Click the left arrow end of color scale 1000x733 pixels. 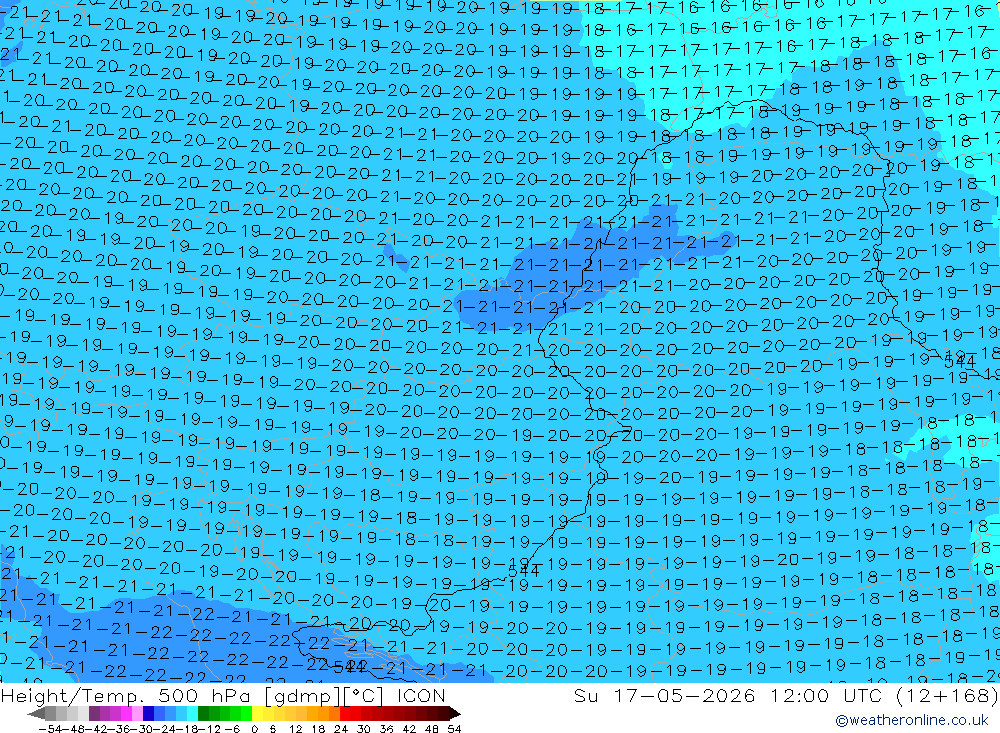pyautogui.click(x=36, y=713)
